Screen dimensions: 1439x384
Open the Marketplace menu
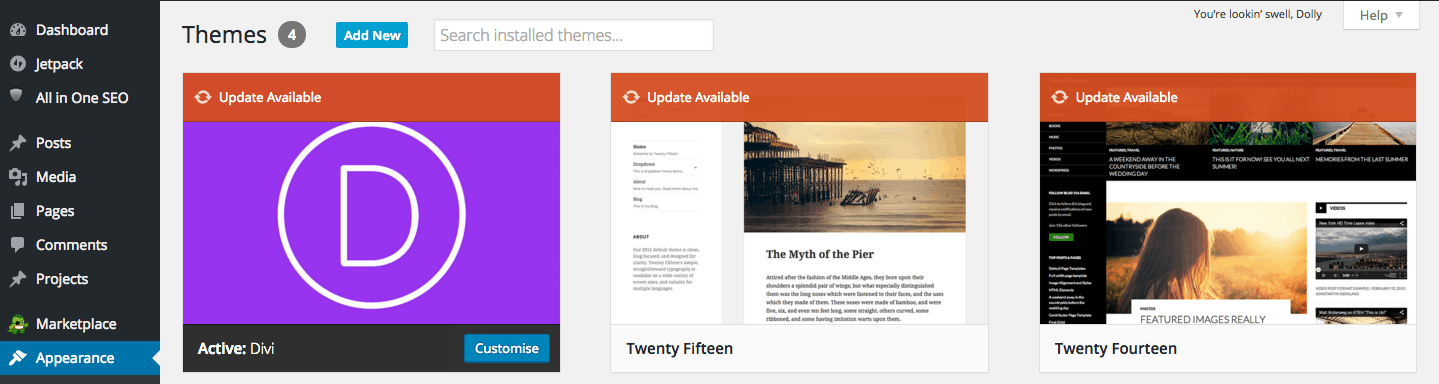(80, 324)
